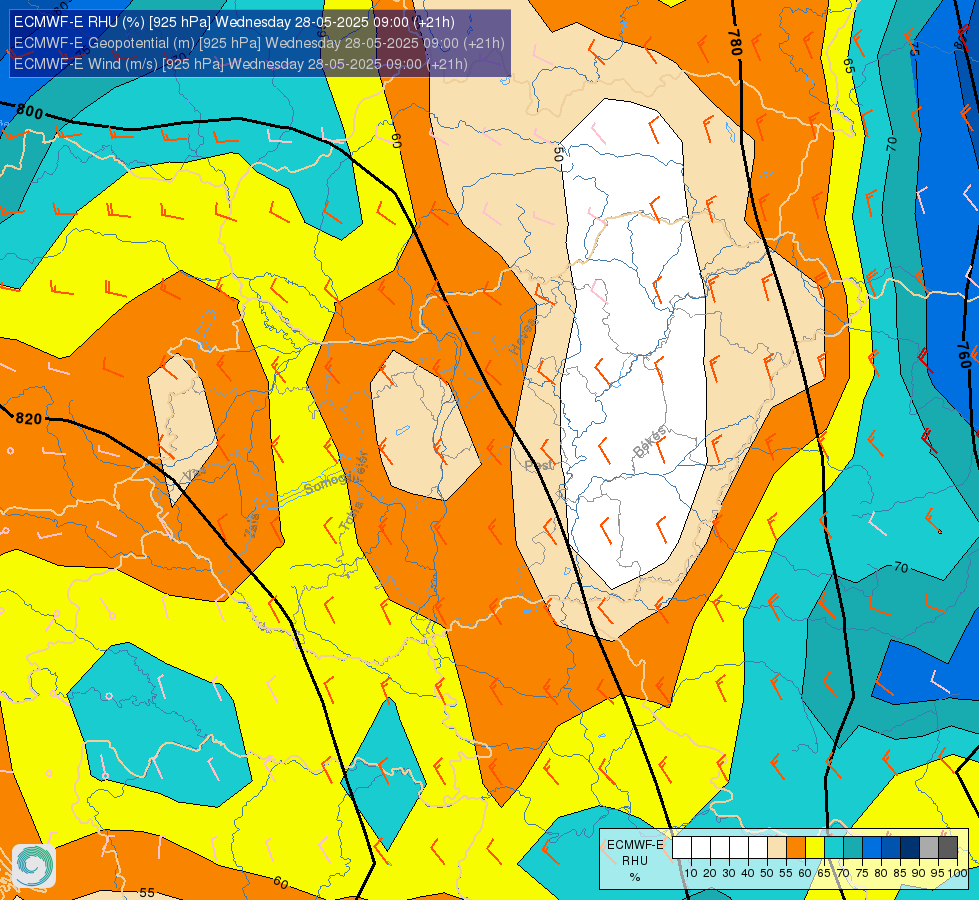Image resolution: width=979 pixels, height=900 pixels.
Task: Click the RHU label in the legend
Action: (634, 861)
